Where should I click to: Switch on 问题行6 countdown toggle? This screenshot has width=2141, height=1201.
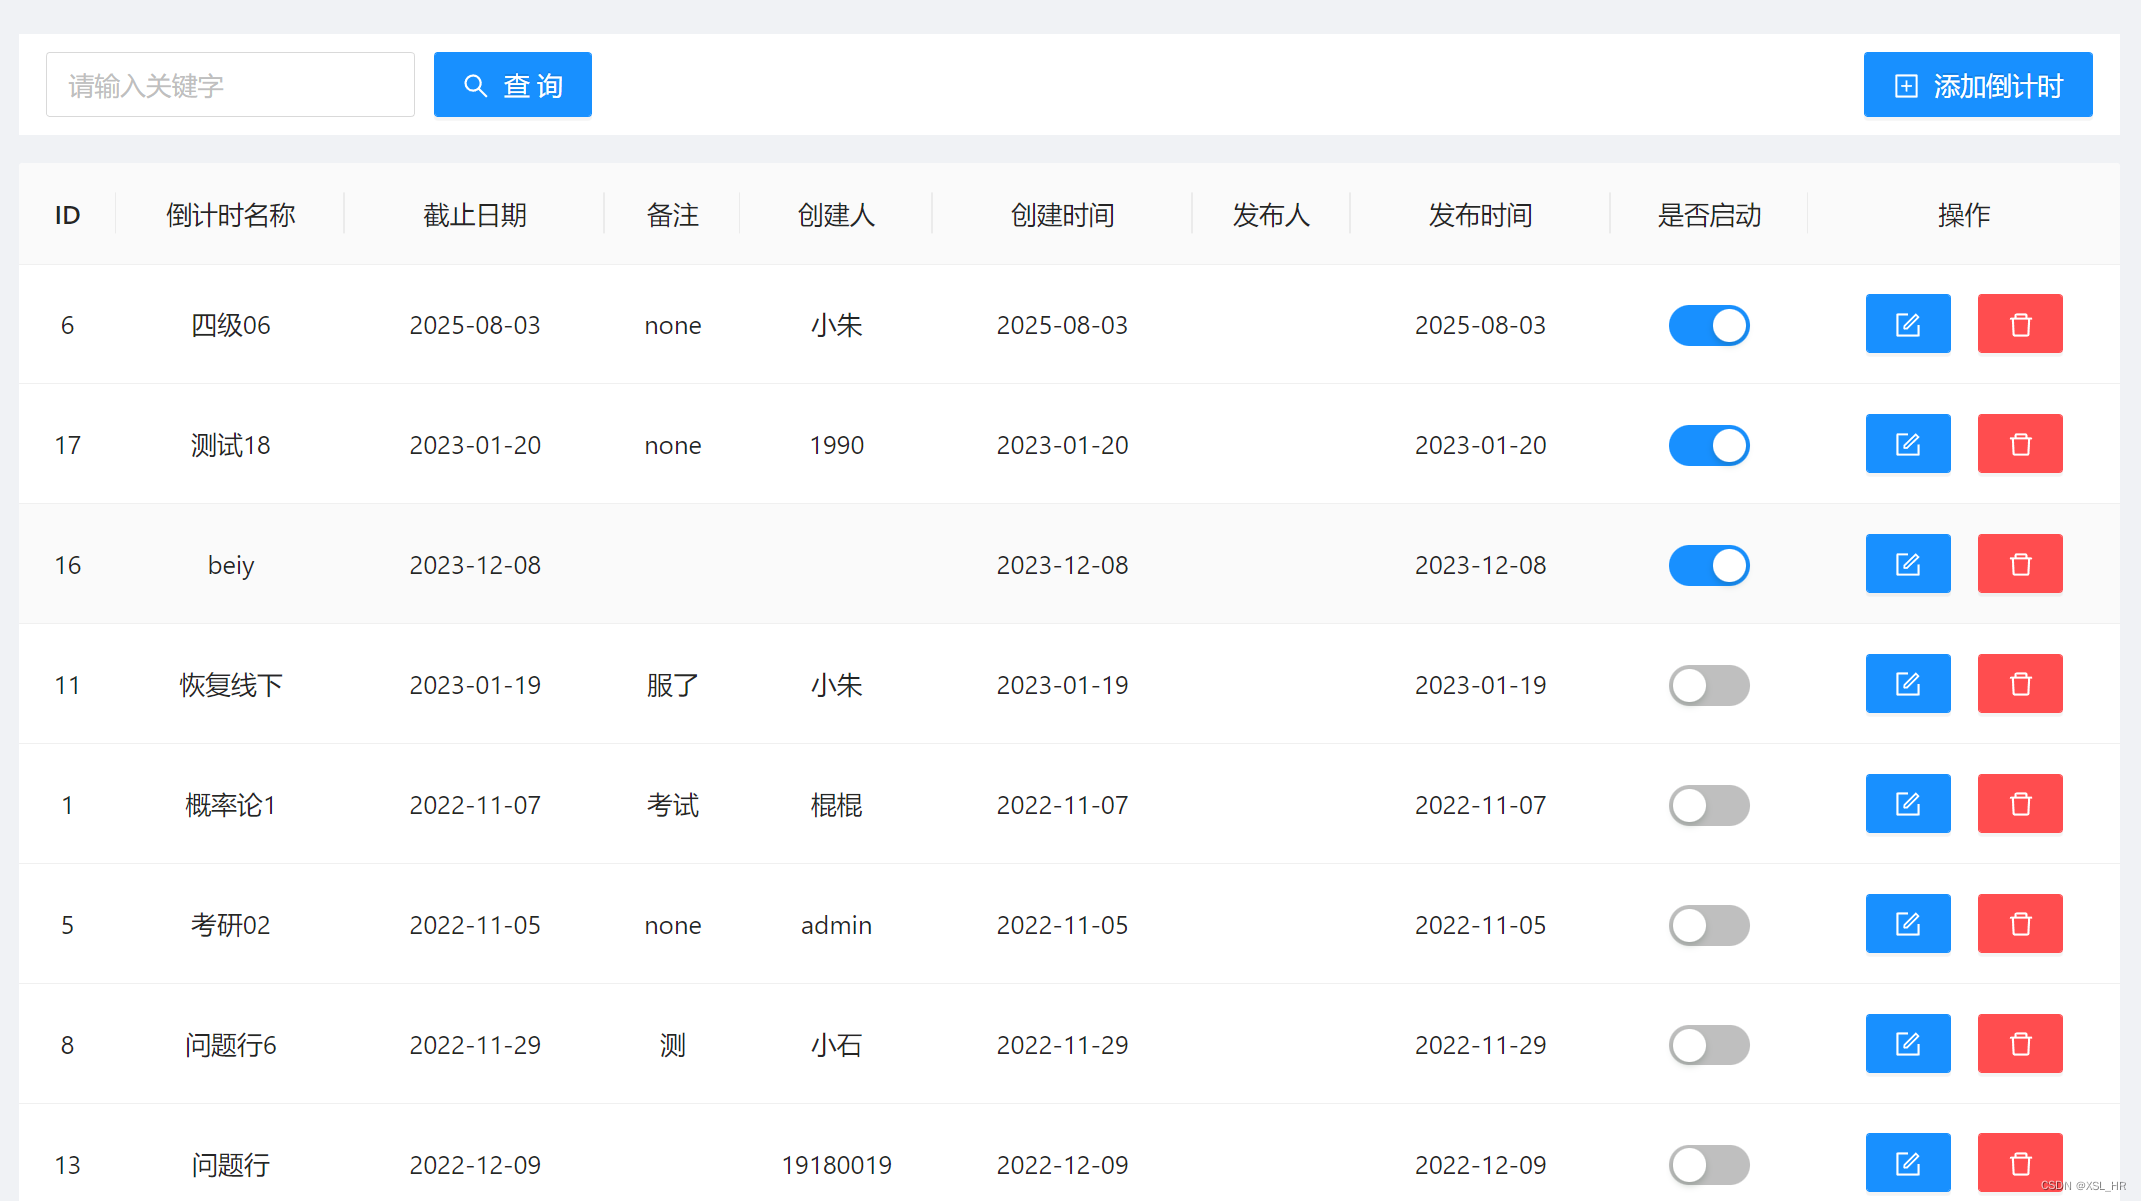click(1708, 1045)
